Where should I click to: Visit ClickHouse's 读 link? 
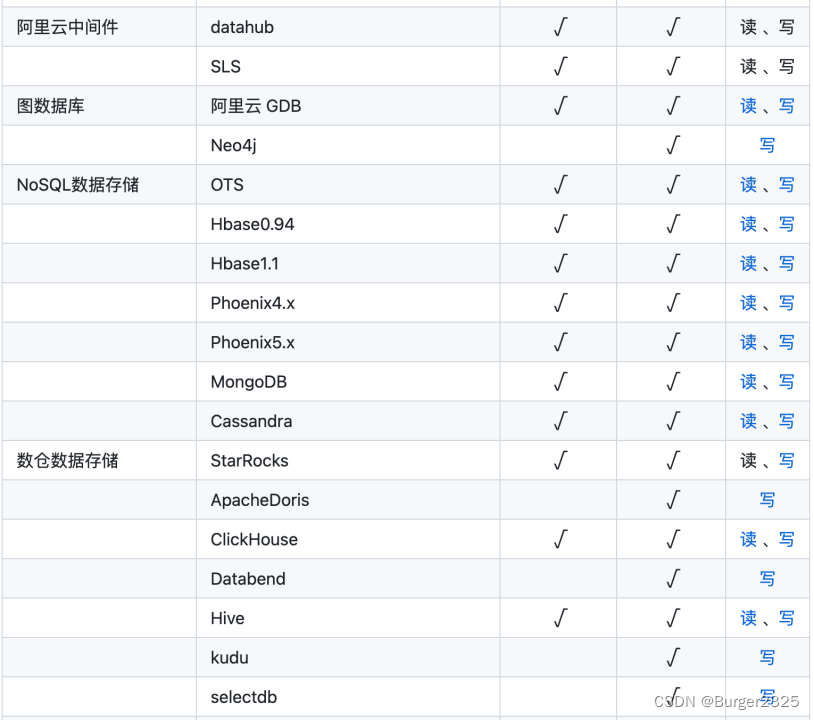748,539
